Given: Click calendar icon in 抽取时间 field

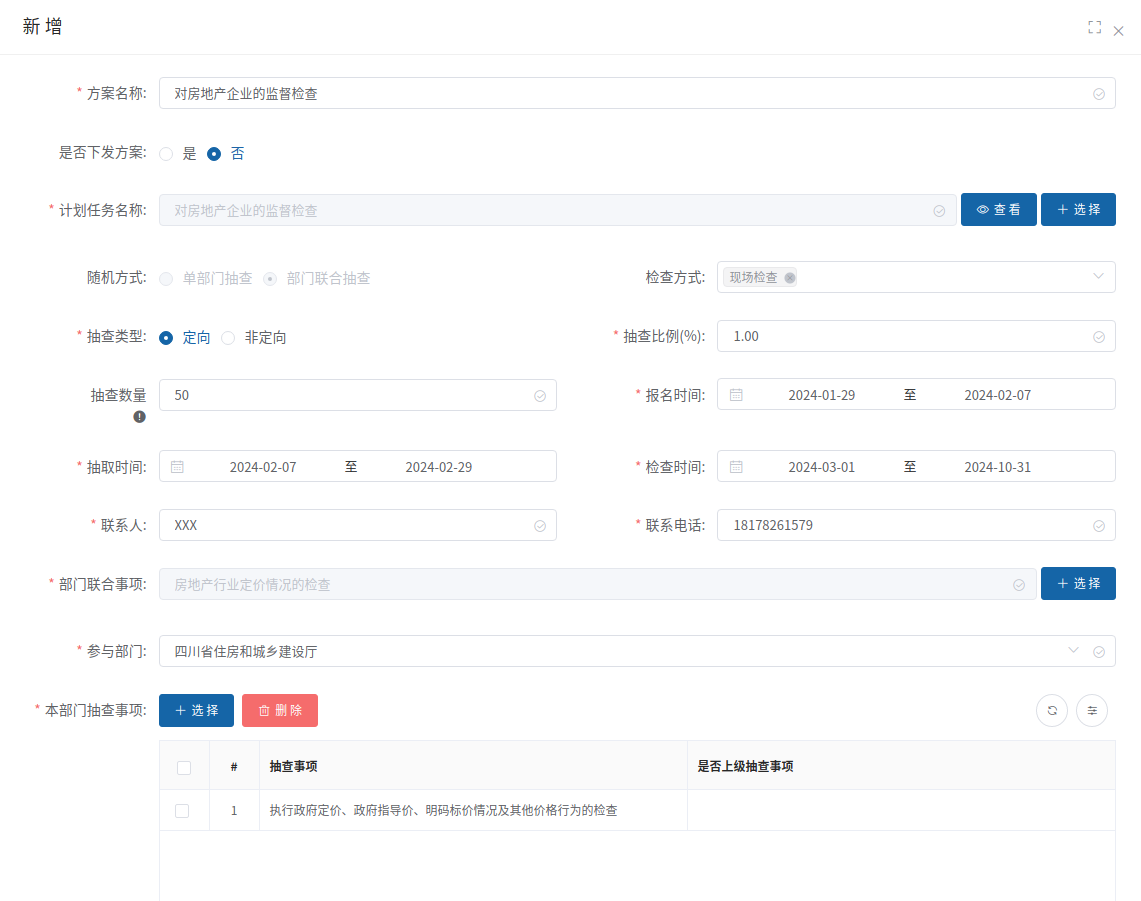Looking at the screenshot, I should (178, 467).
